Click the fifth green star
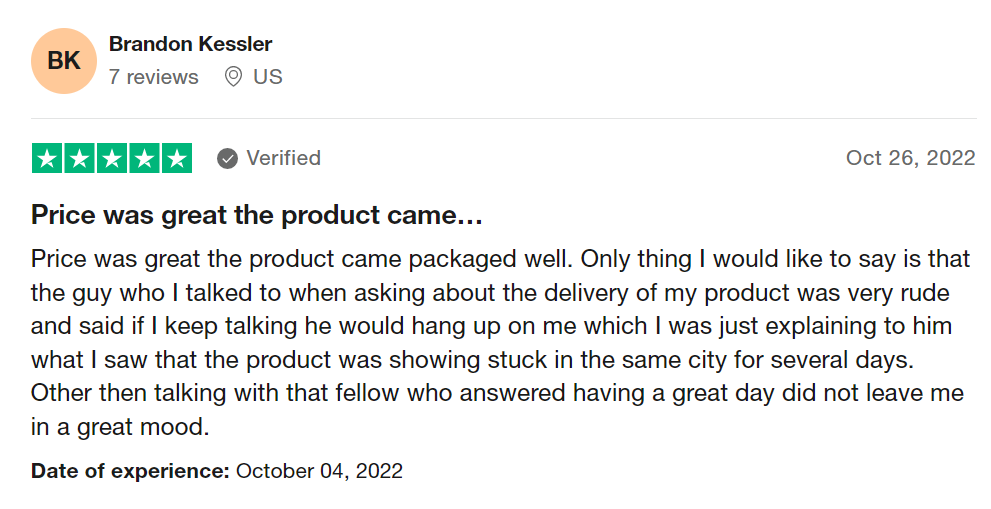Image resolution: width=991 pixels, height=509 pixels. (176, 158)
